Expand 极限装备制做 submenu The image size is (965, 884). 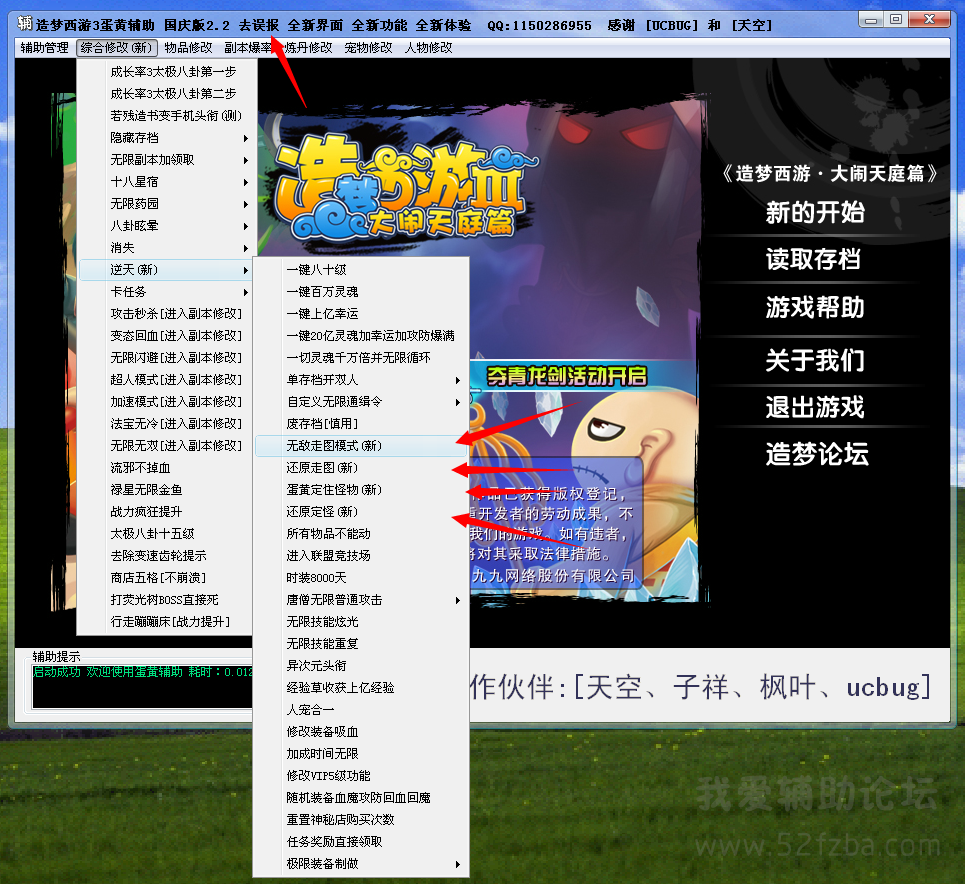[361, 864]
